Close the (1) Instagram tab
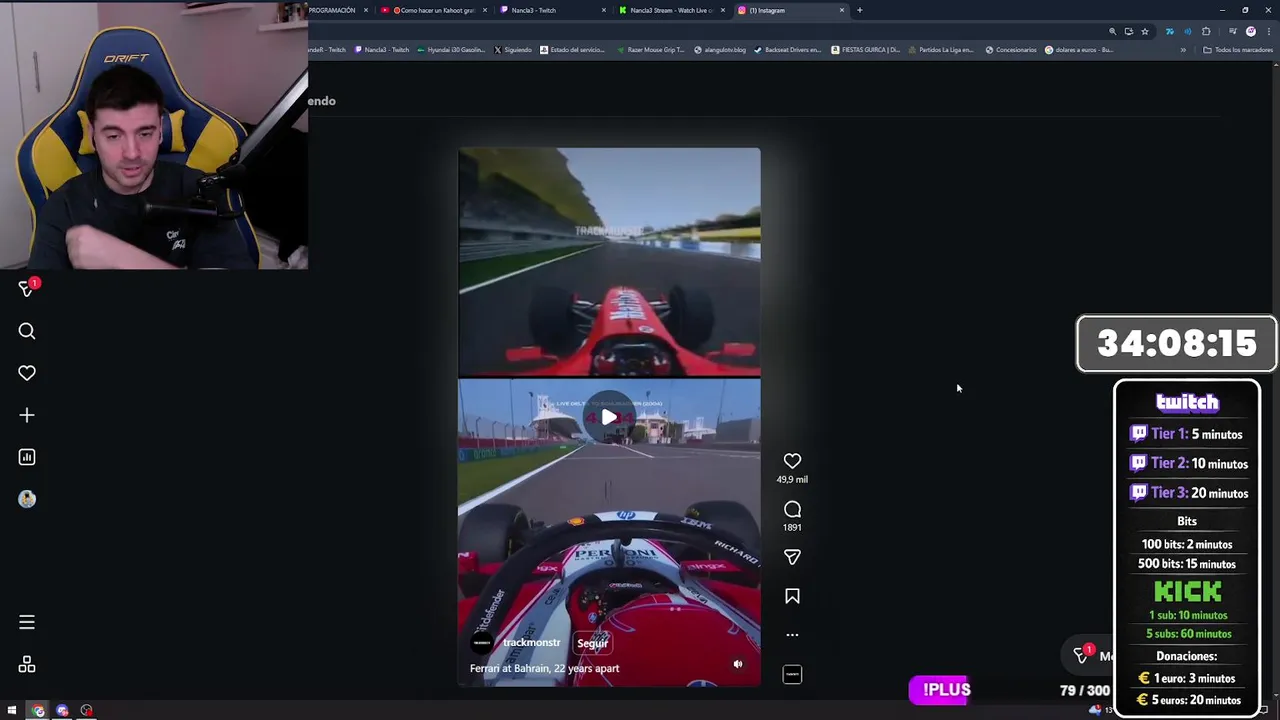The height and width of the screenshot is (720, 1280). 842,10
